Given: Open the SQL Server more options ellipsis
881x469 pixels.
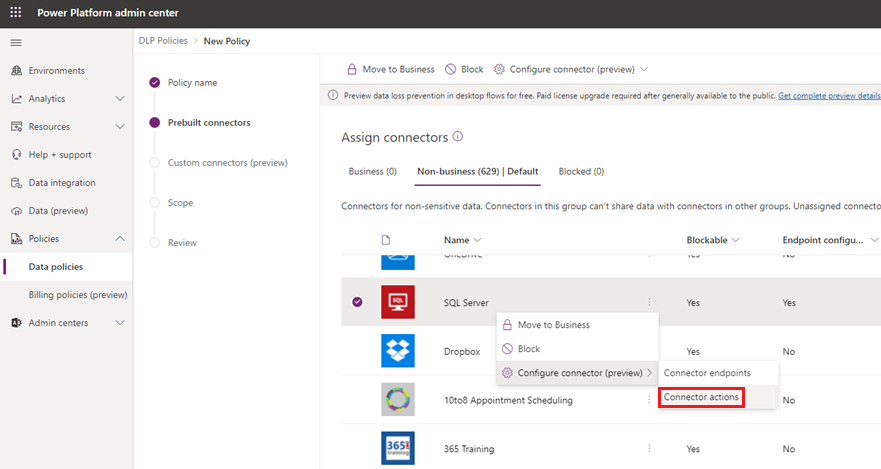Looking at the screenshot, I should coord(649,302).
